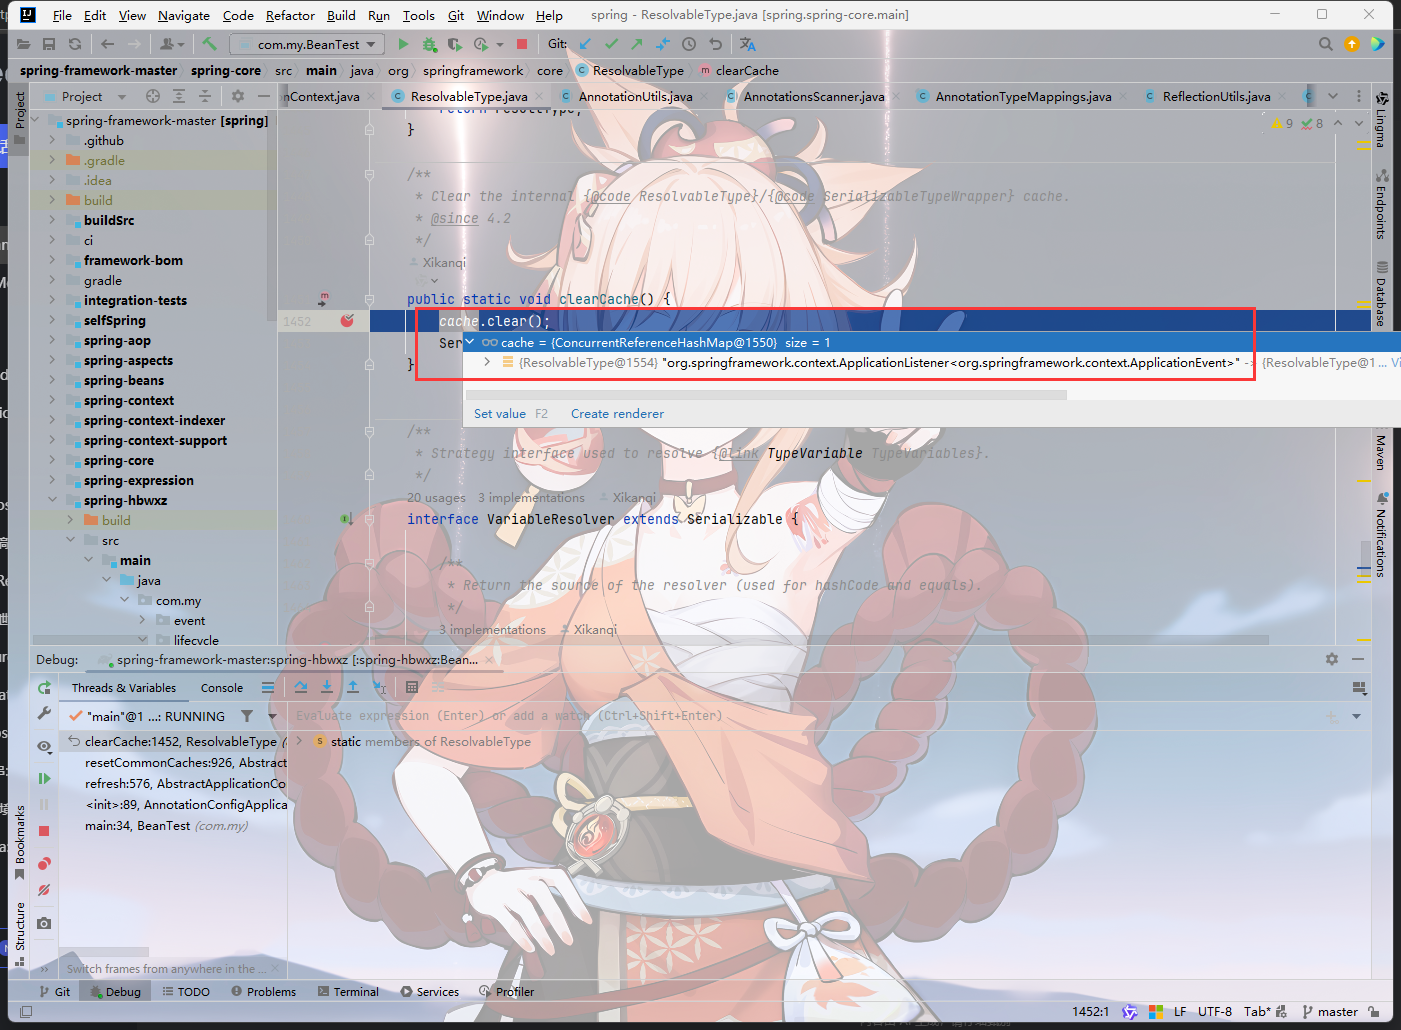Viewport: 1401px width, 1030px height.
Task: Click the Step Over icon in debug toolbar
Action: click(x=301, y=687)
